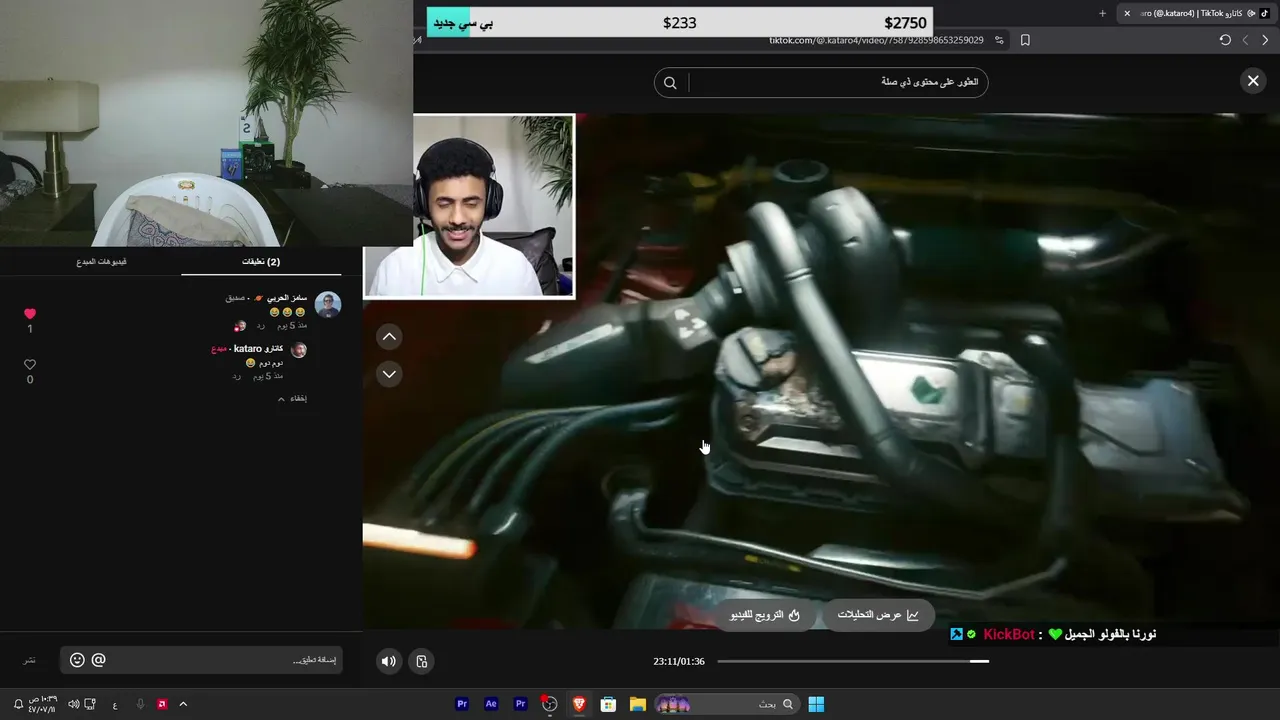Select the kataro4 TikTok browser tab

pyautogui.click(x=1197, y=13)
